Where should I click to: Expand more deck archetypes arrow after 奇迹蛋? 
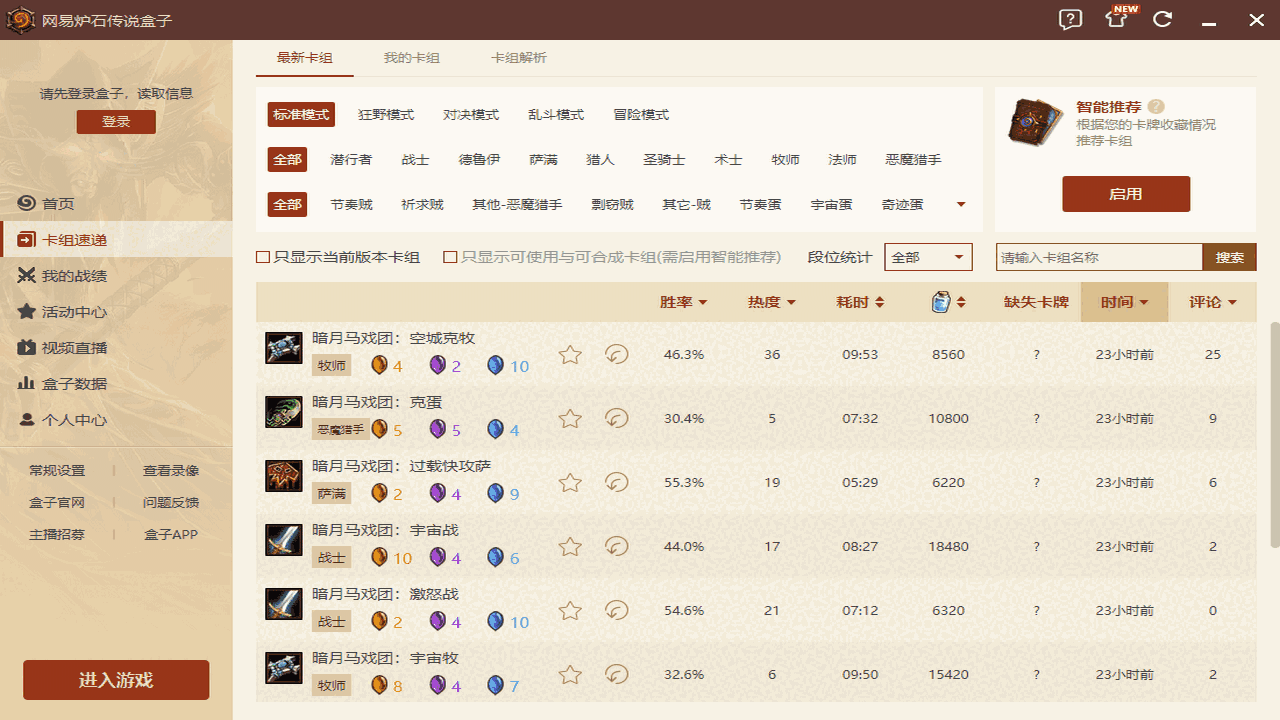(961, 205)
